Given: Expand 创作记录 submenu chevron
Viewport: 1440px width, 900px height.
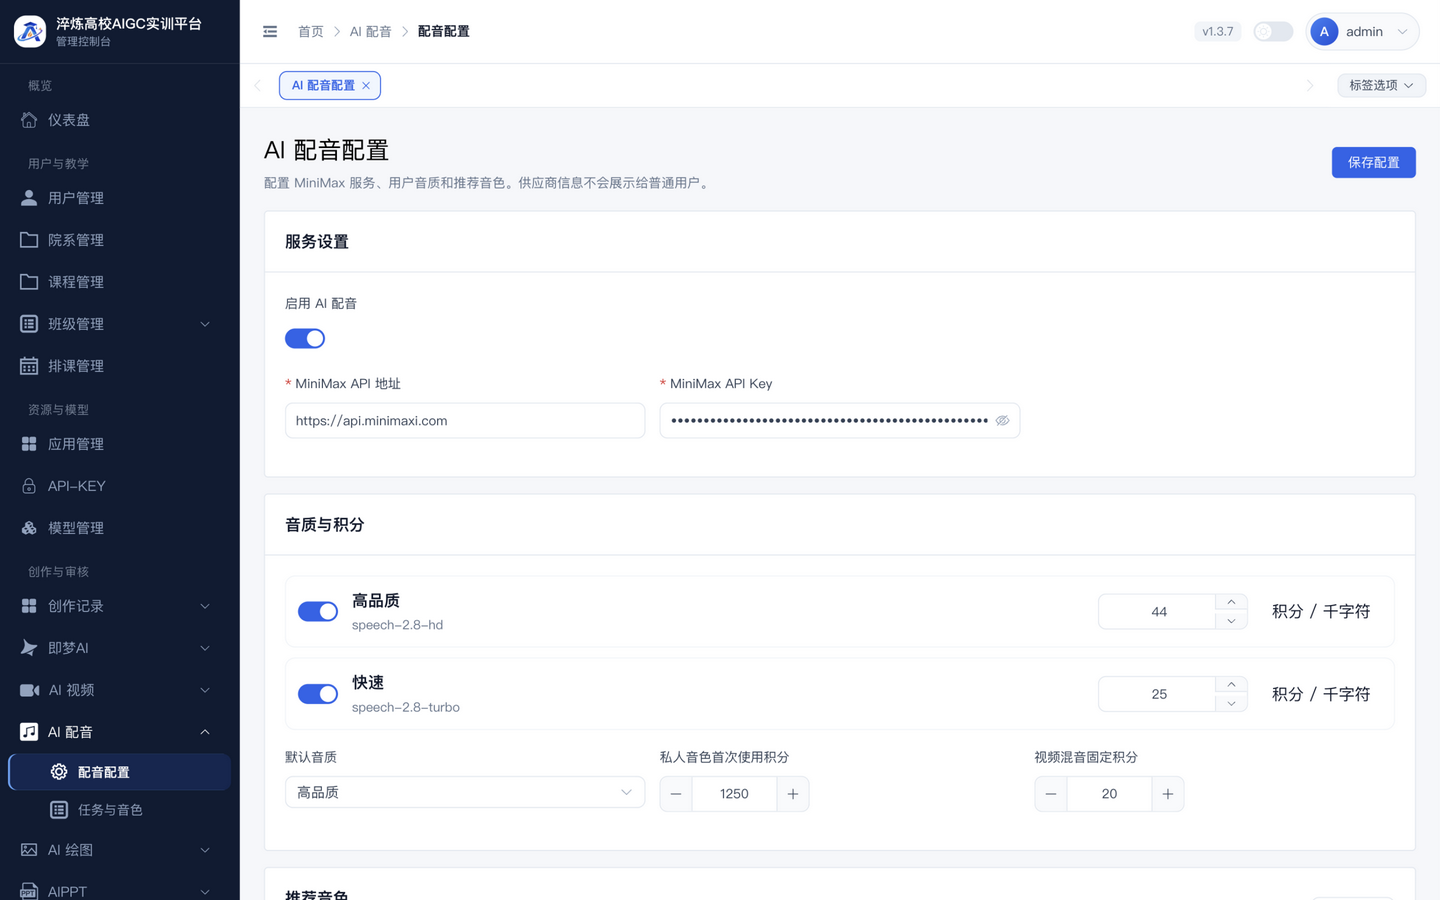Looking at the screenshot, I should click(205, 606).
